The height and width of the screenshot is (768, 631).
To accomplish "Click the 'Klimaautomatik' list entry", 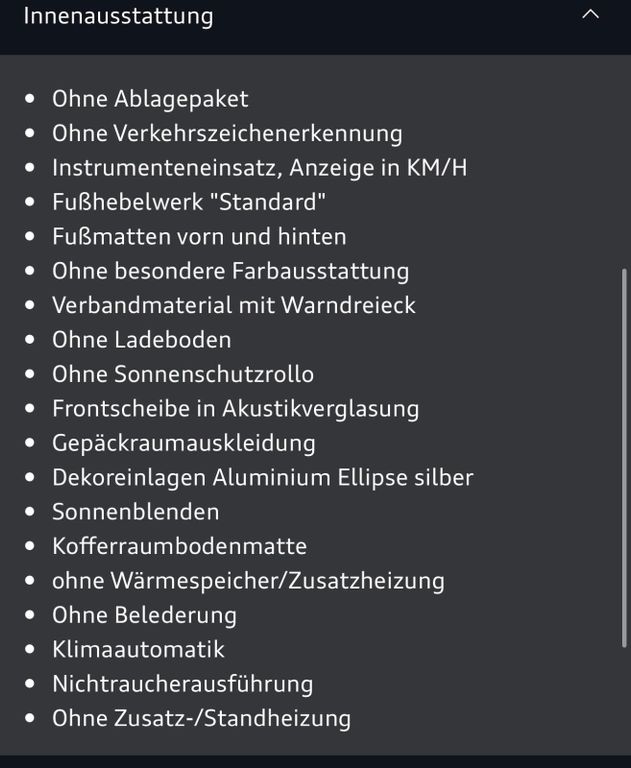I will (138, 649).
